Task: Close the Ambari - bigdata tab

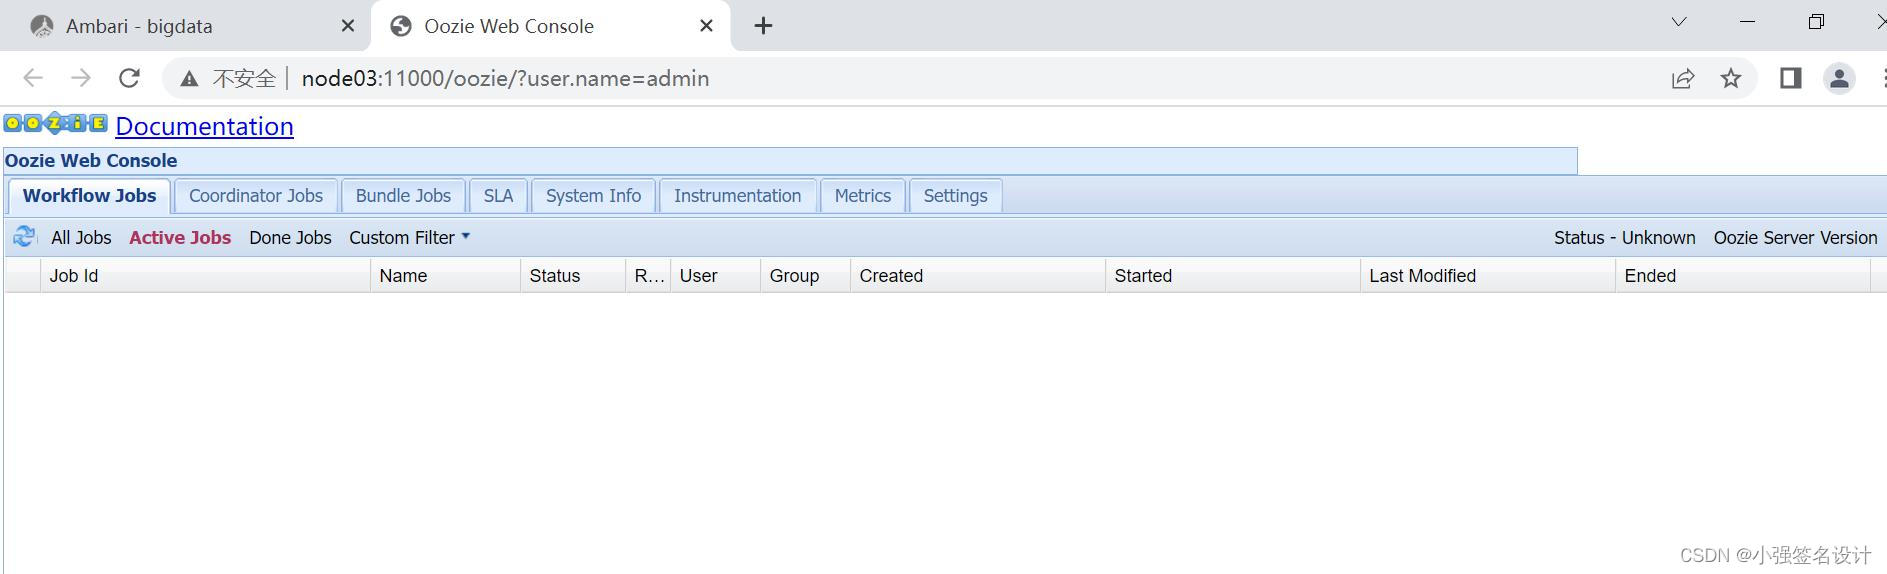Action: pyautogui.click(x=348, y=26)
